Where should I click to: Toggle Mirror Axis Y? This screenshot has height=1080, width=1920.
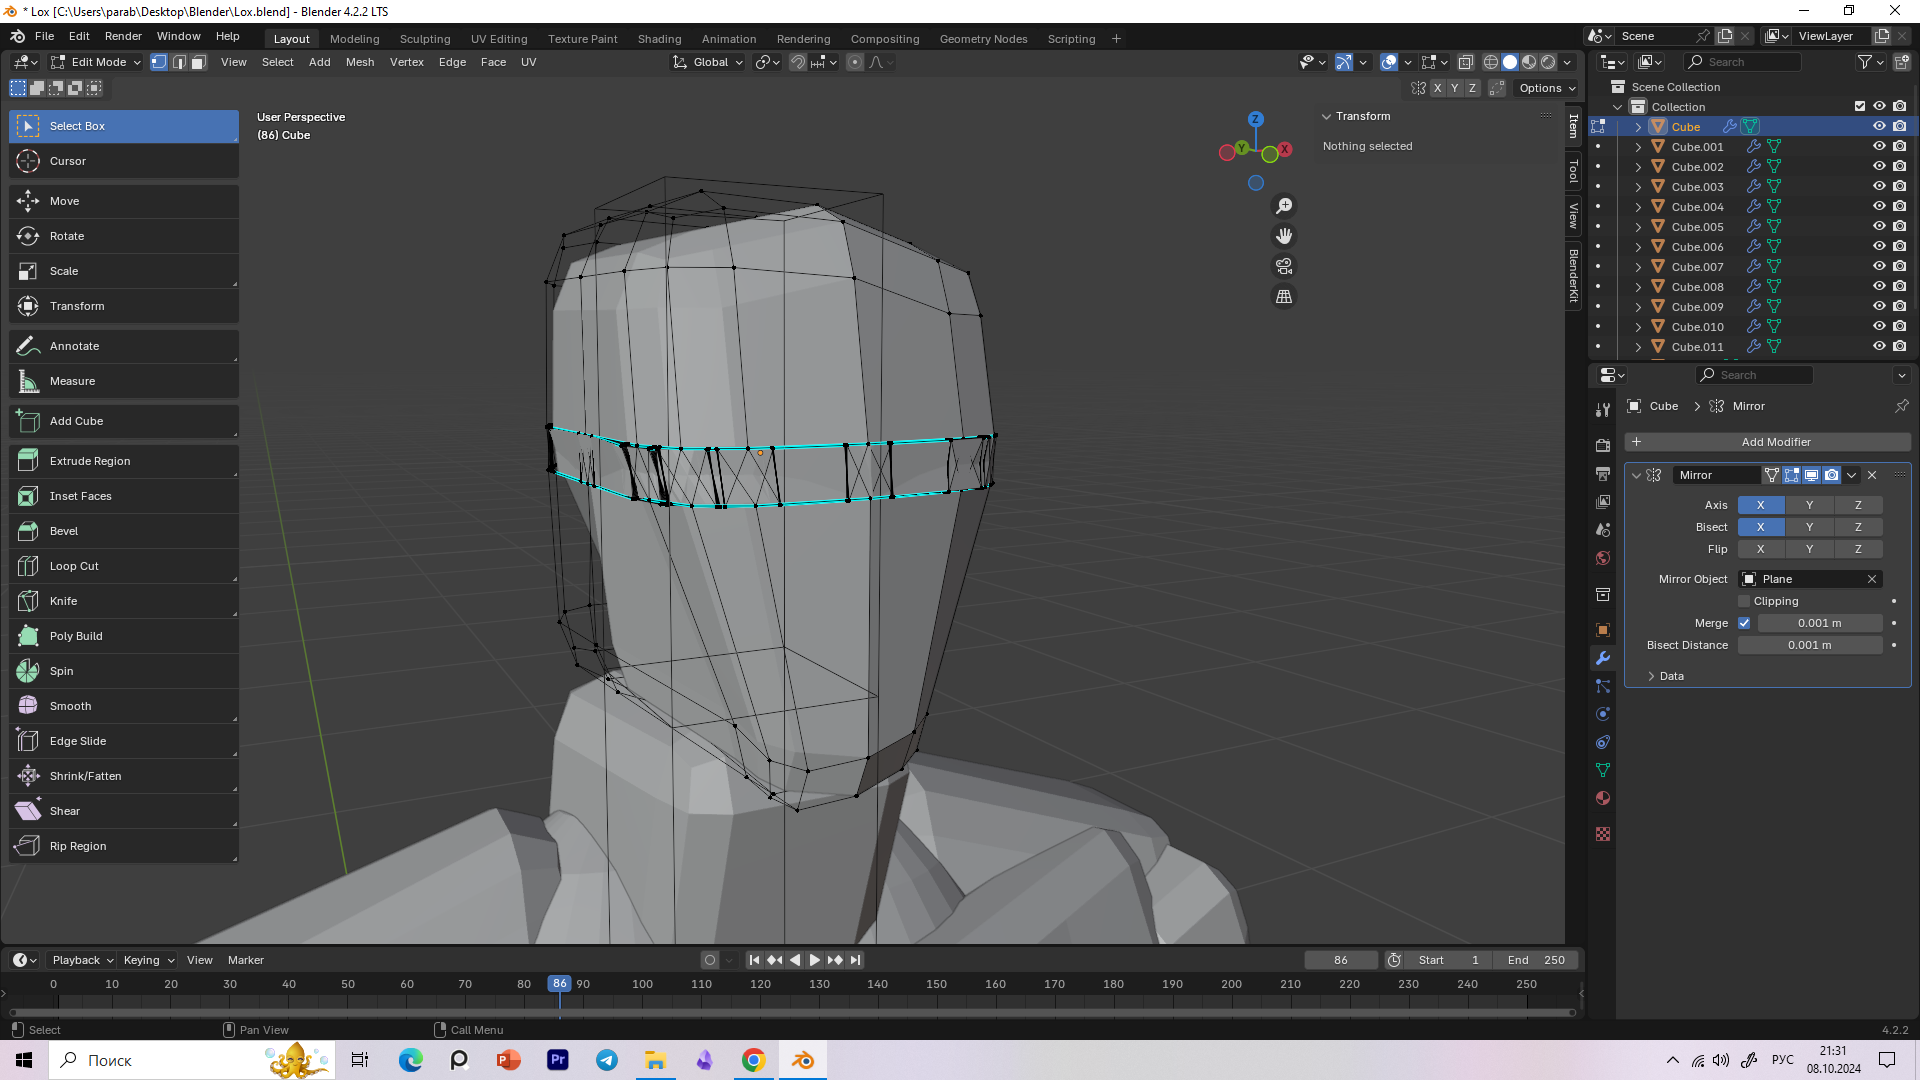tap(1809, 505)
